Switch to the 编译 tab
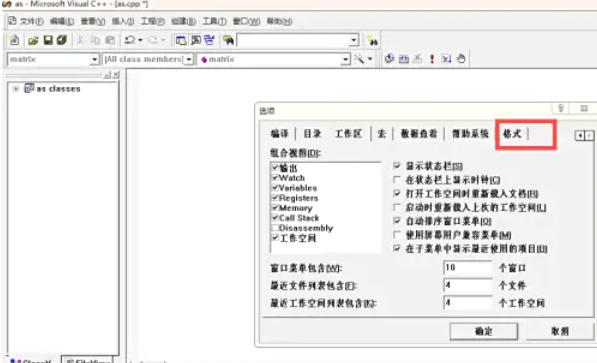The width and height of the screenshot is (597, 363). click(x=279, y=134)
